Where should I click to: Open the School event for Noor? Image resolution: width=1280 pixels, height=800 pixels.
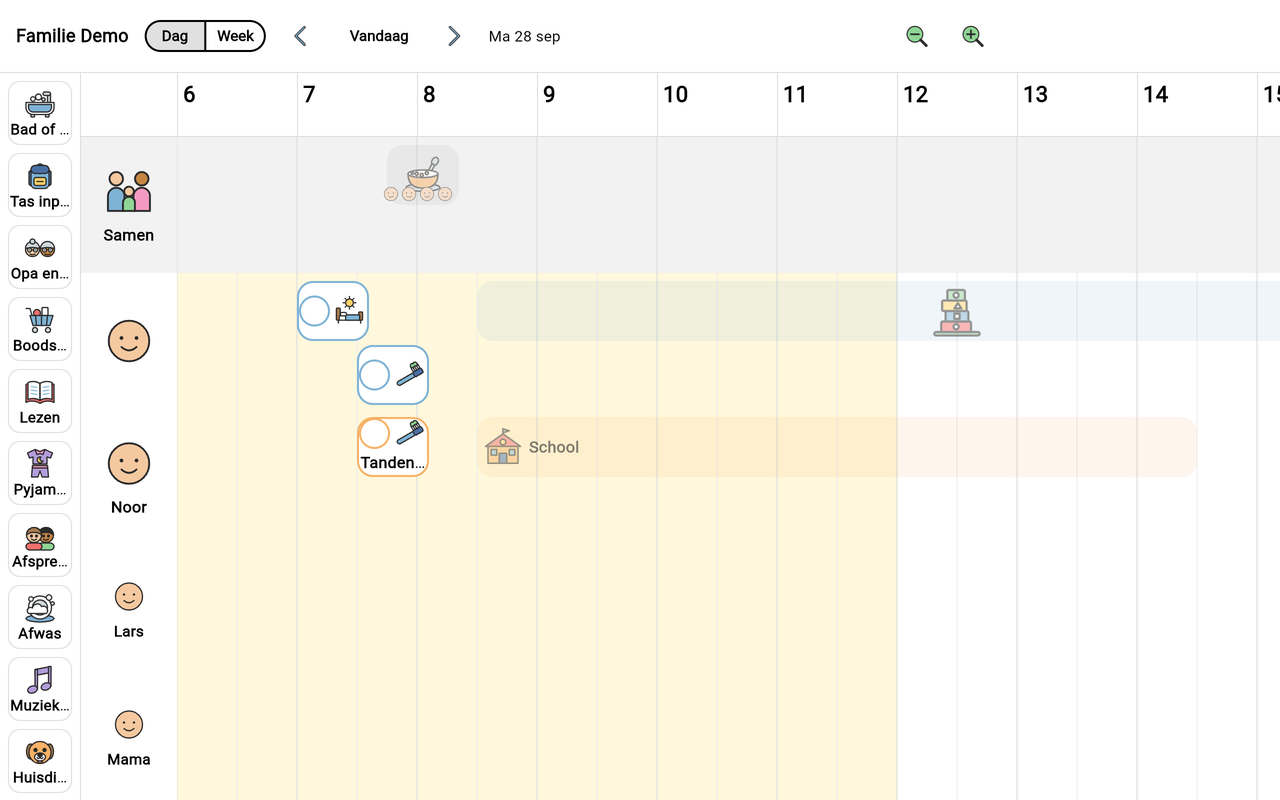(x=837, y=447)
